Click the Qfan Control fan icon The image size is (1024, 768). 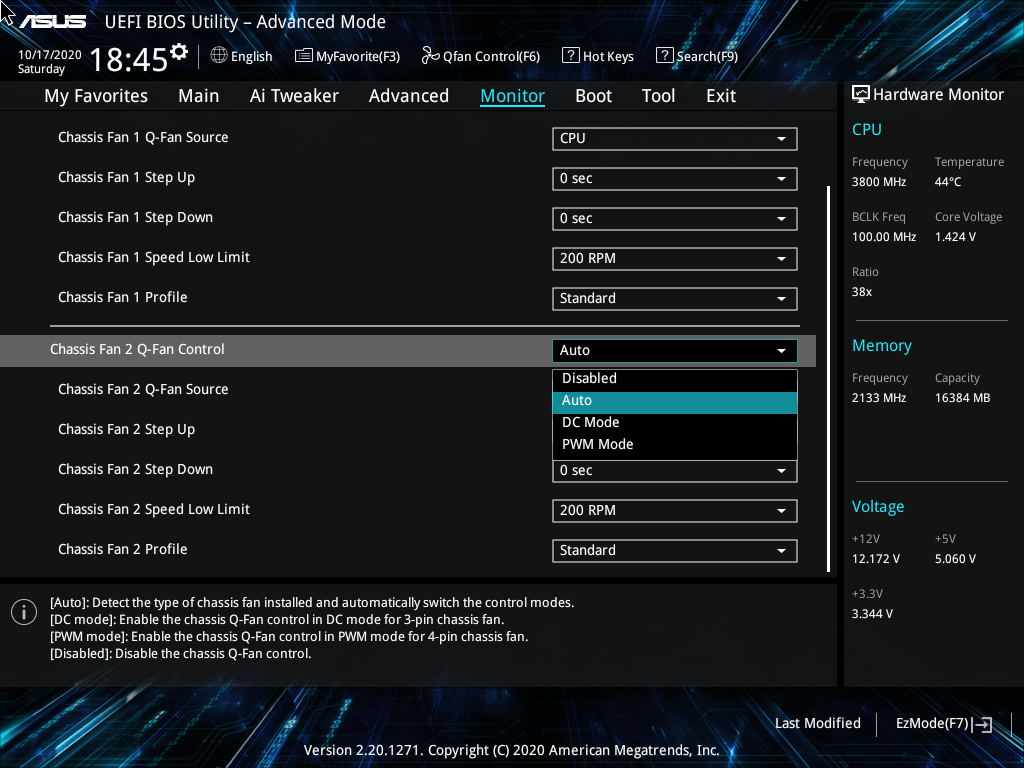pyautogui.click(x=430, y=56)
